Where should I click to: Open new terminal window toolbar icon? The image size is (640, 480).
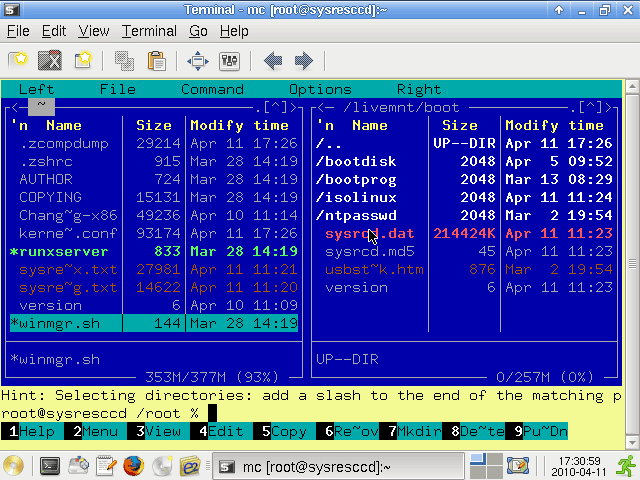(83, 60)
